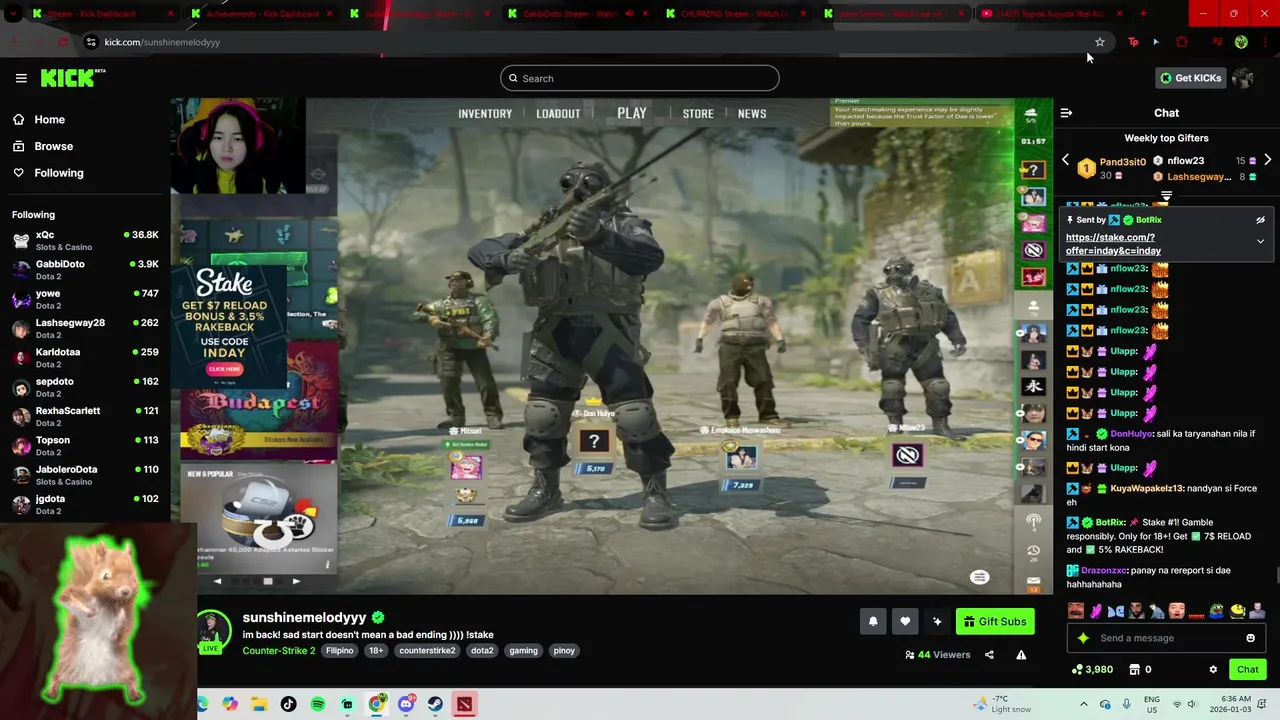Open the emoji picker in chat
1280x720 pixels.
1250,638
